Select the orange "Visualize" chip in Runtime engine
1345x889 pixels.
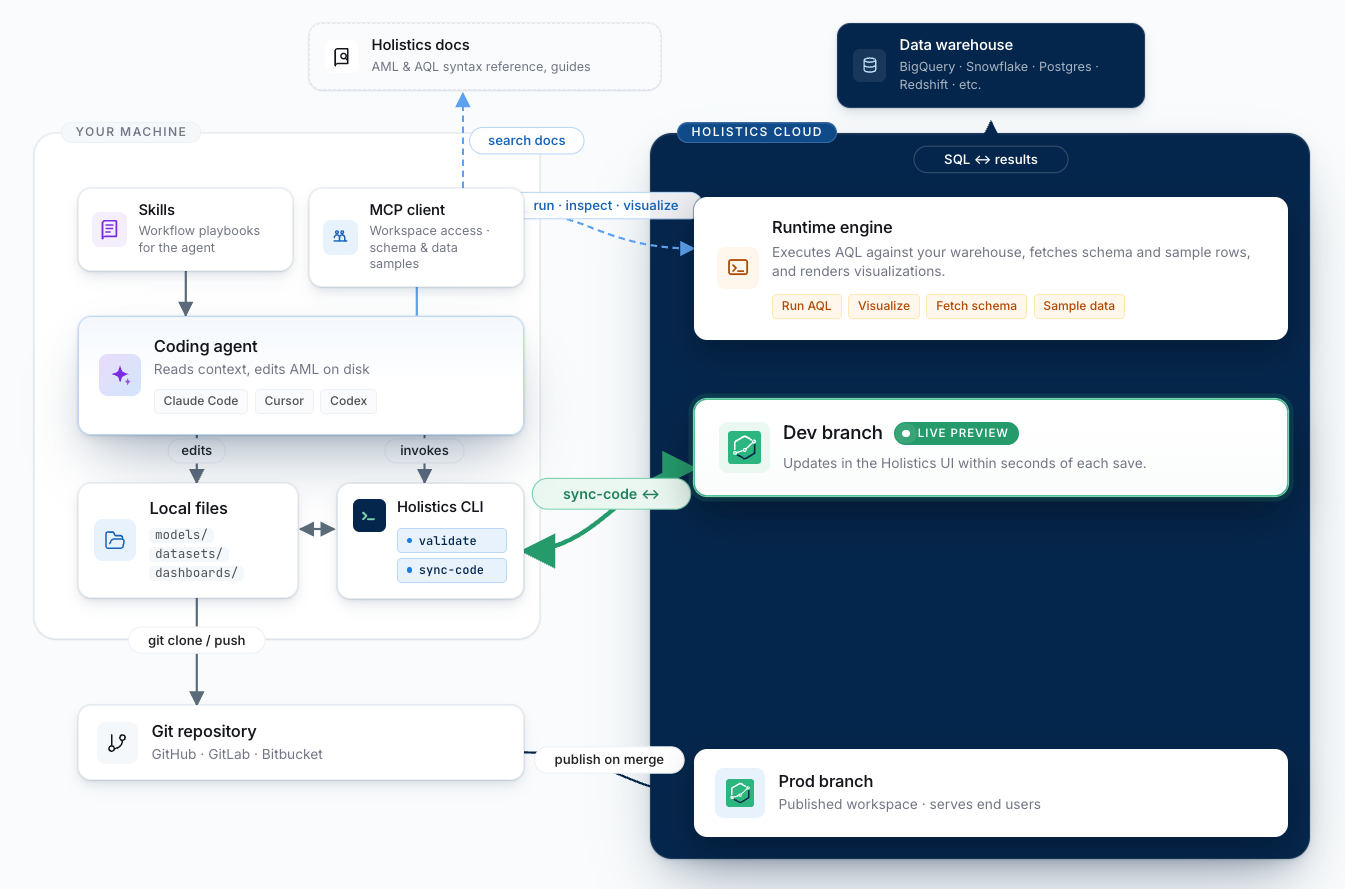click(884, 306)
